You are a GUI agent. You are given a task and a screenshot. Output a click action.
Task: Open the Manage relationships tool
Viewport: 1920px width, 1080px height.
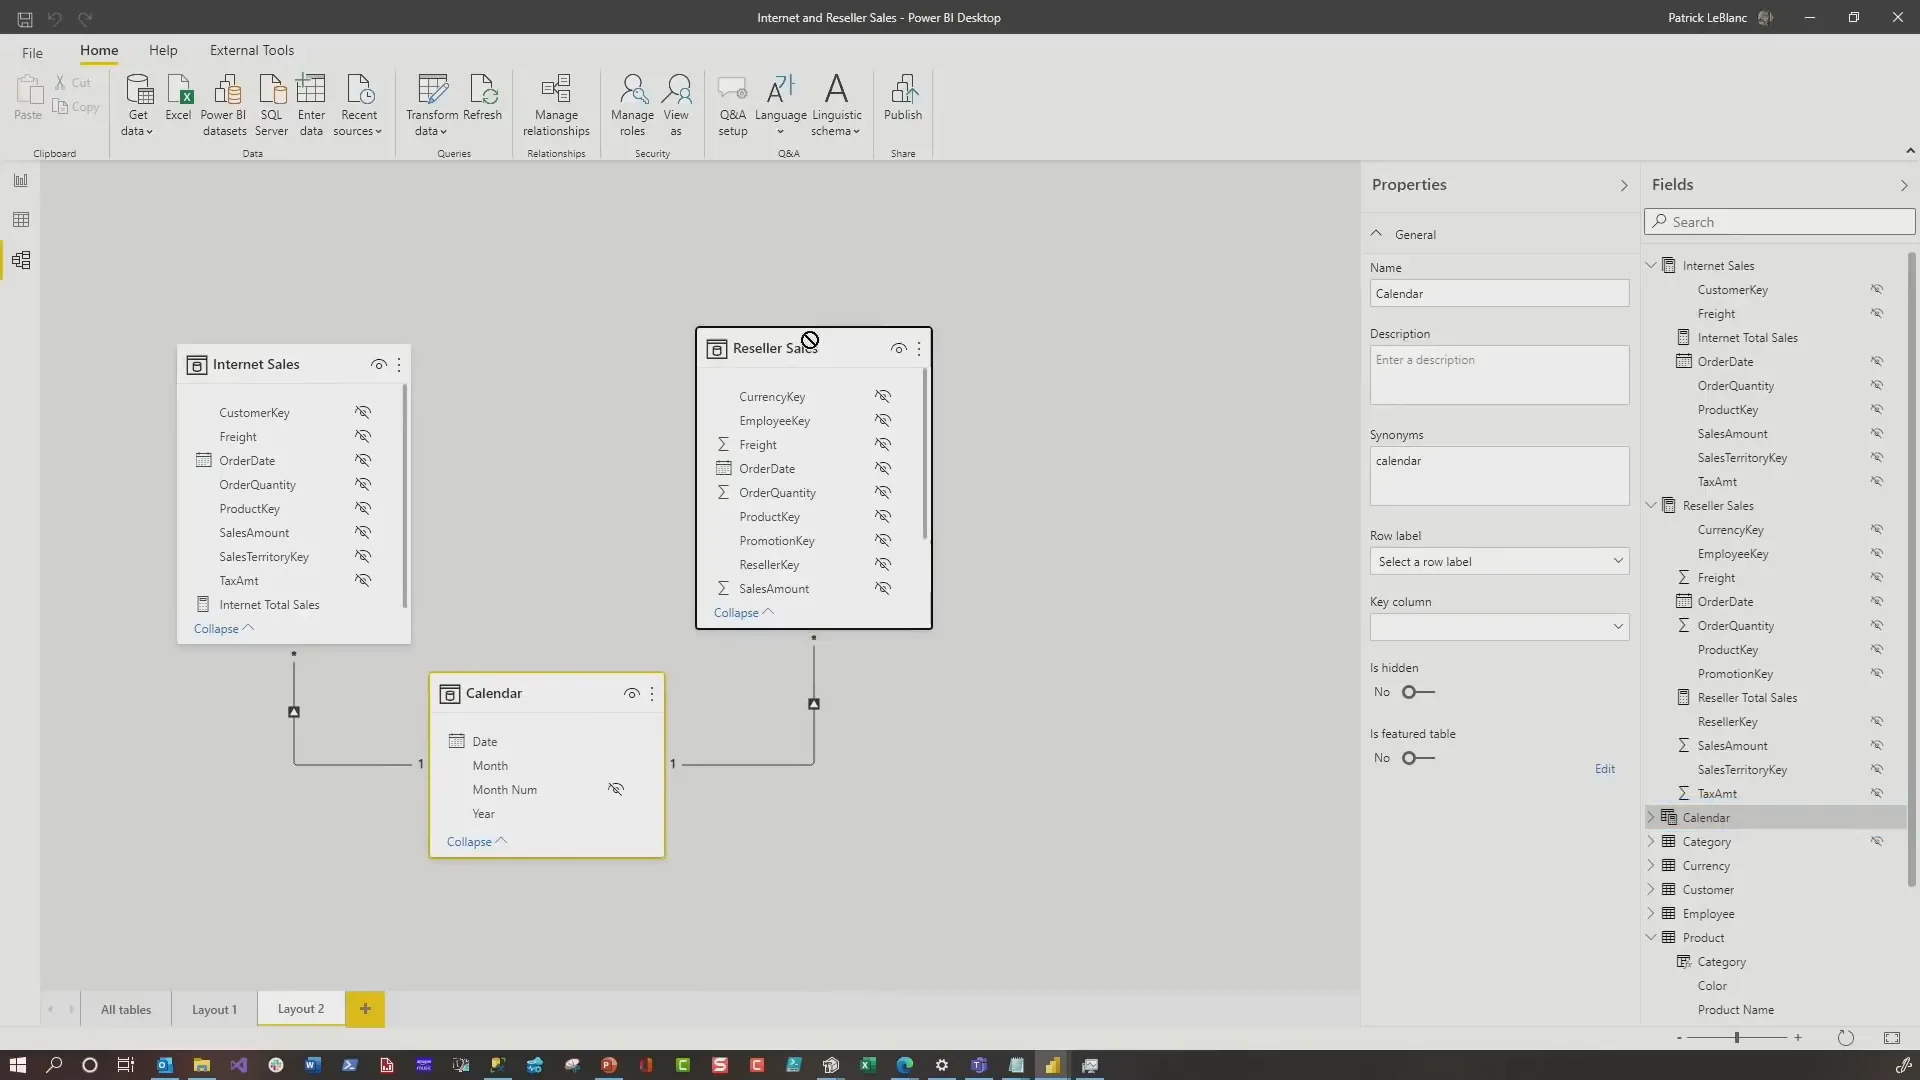tap(556, 104)
